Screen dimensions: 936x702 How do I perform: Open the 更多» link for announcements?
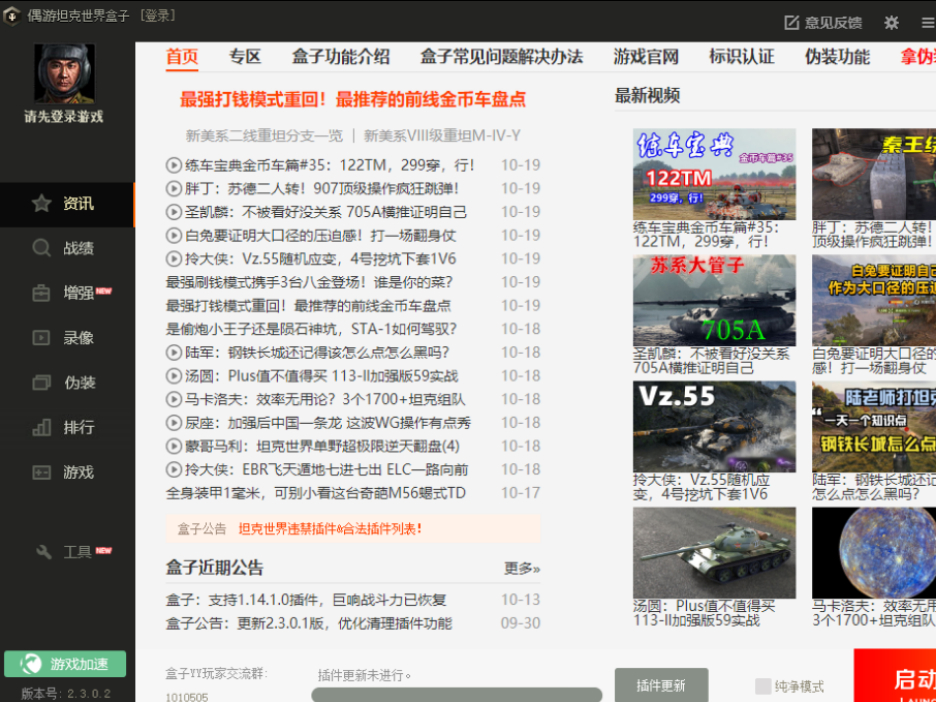point(522,568)
